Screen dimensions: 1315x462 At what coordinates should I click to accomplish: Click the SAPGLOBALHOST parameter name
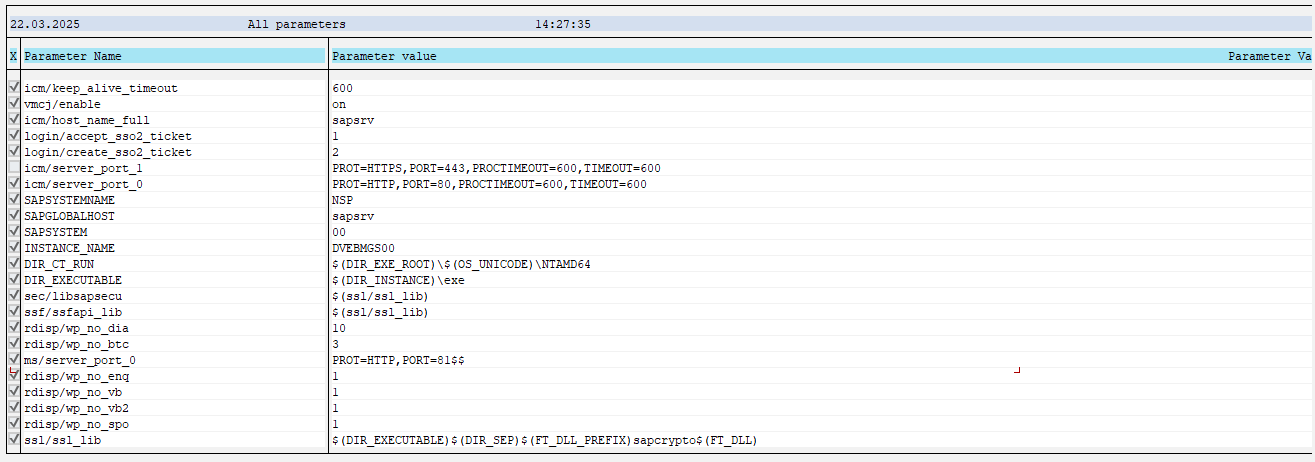tap(70, 216)
